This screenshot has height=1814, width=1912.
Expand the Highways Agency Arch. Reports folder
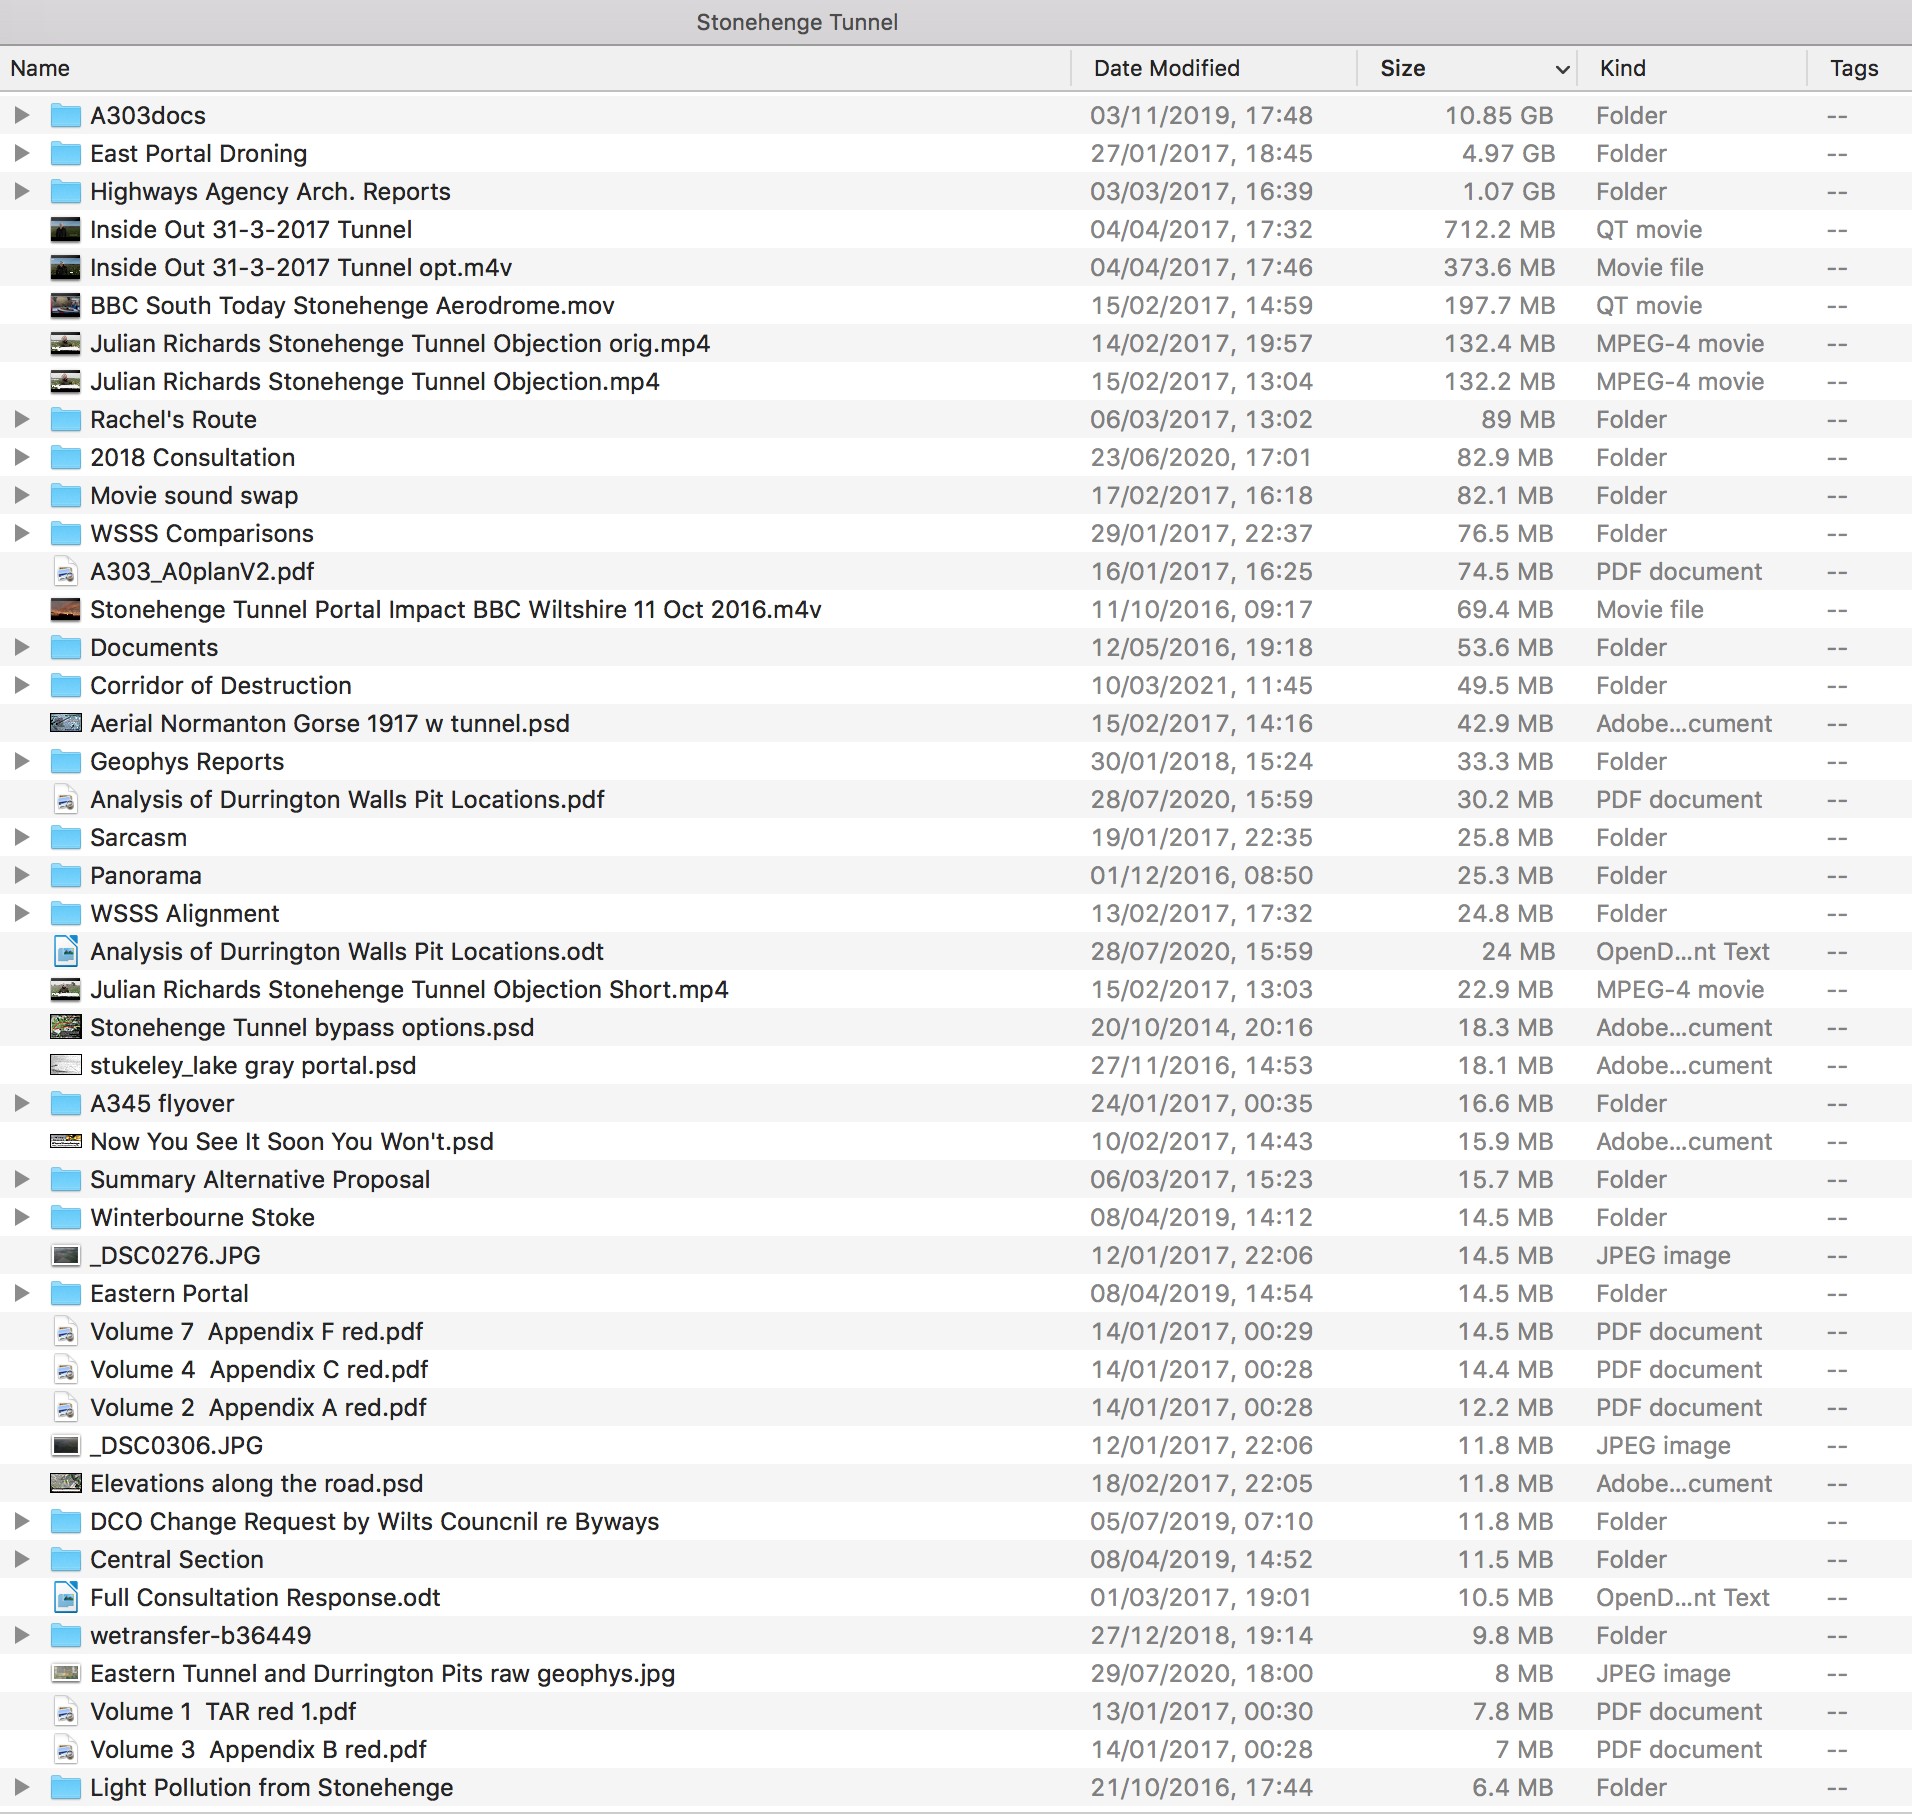(21, 192)
